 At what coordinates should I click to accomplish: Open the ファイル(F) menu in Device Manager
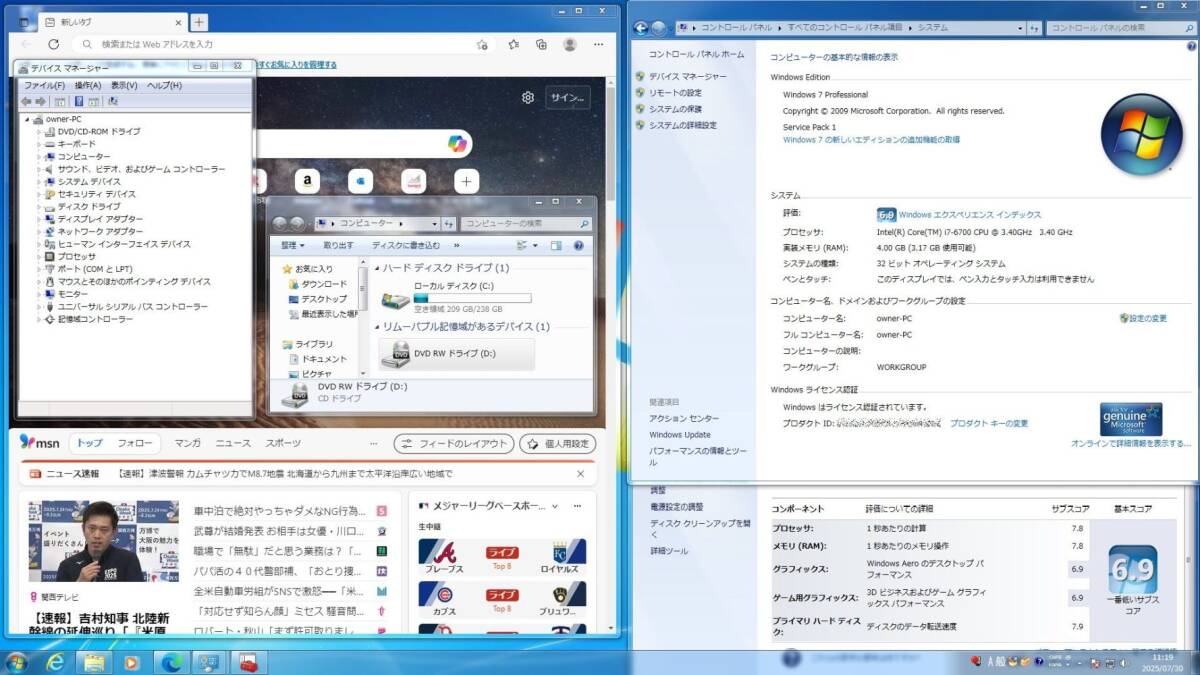(x=44, y=85)
